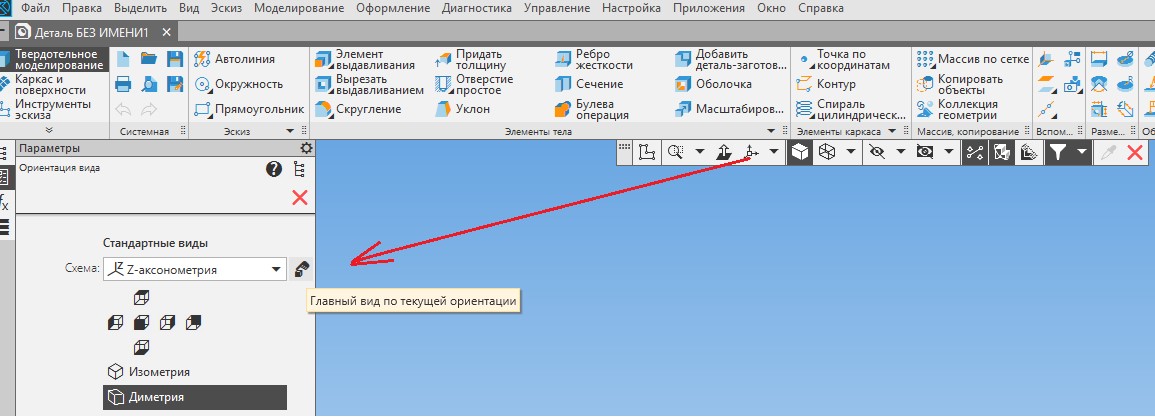Click the Булева операция tool

(592, 109)
